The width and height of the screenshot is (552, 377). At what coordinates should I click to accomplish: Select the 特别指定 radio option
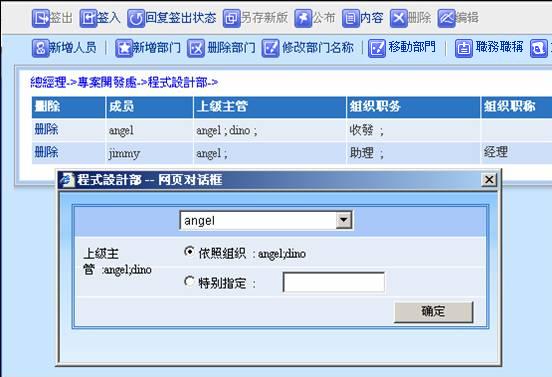[x=189, y=281]
